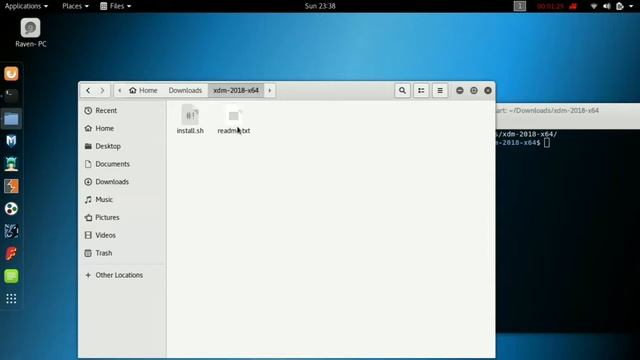Open the Files dock icon
Viewport: 640px width, 360px height.
[11, 119]
